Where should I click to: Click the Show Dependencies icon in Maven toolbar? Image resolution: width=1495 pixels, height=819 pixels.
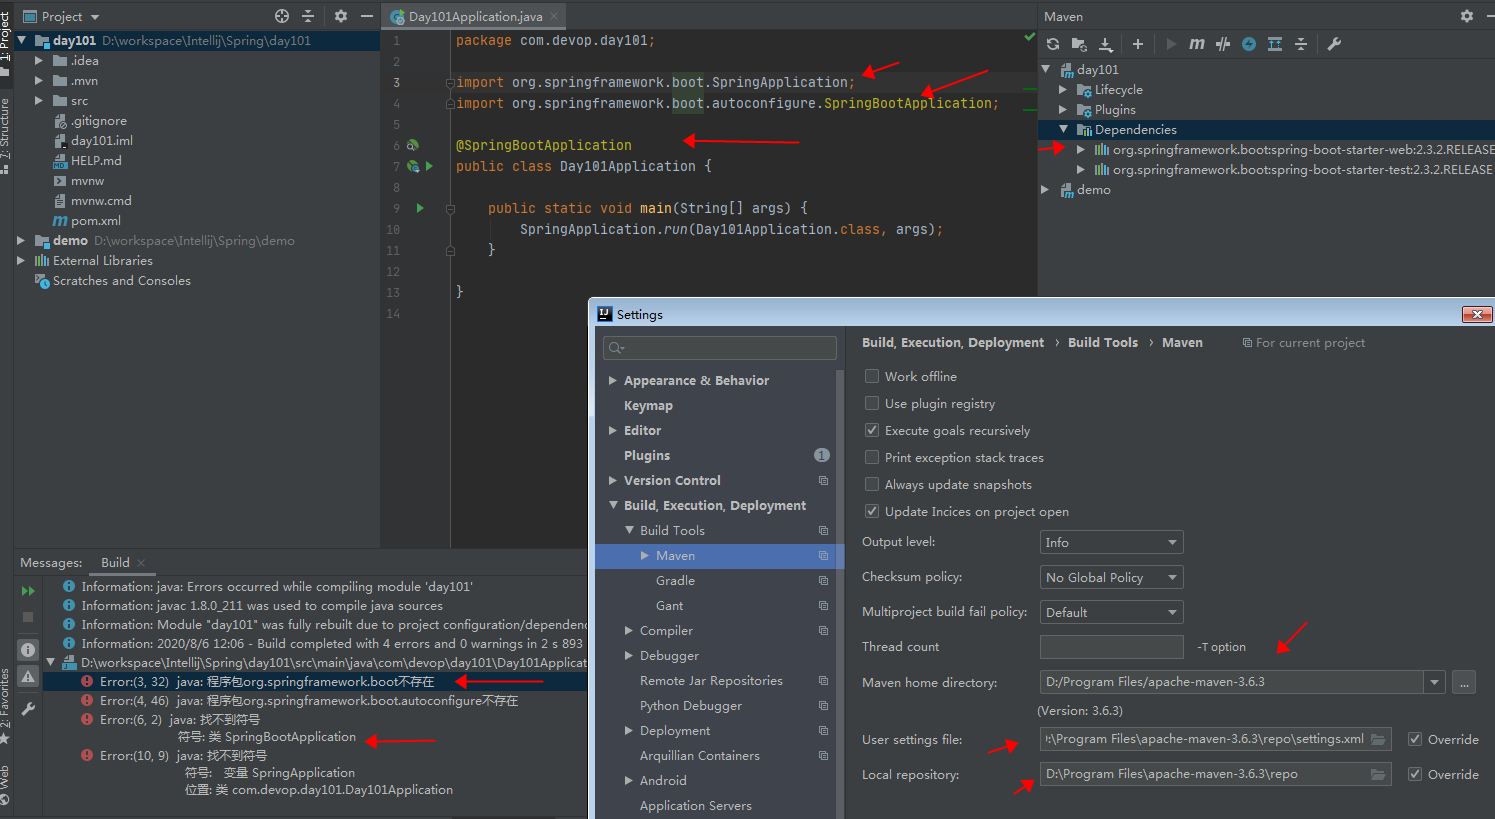point(1275,44)
